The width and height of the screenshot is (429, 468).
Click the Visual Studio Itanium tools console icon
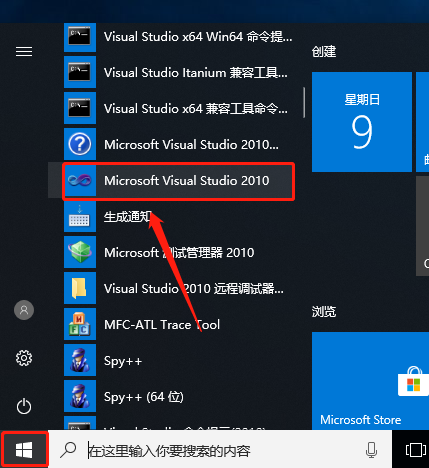pyautogui.click(x=80, y=72)
